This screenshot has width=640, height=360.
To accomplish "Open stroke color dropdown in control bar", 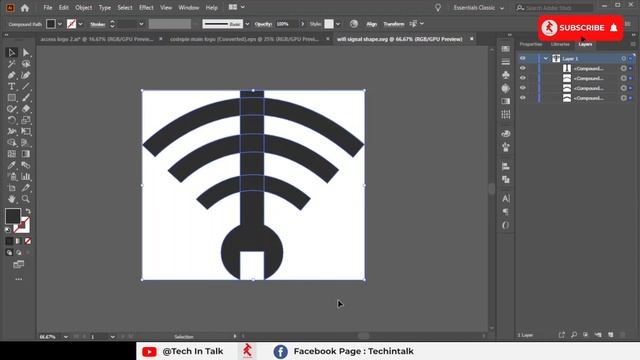I will coord(80,24).
